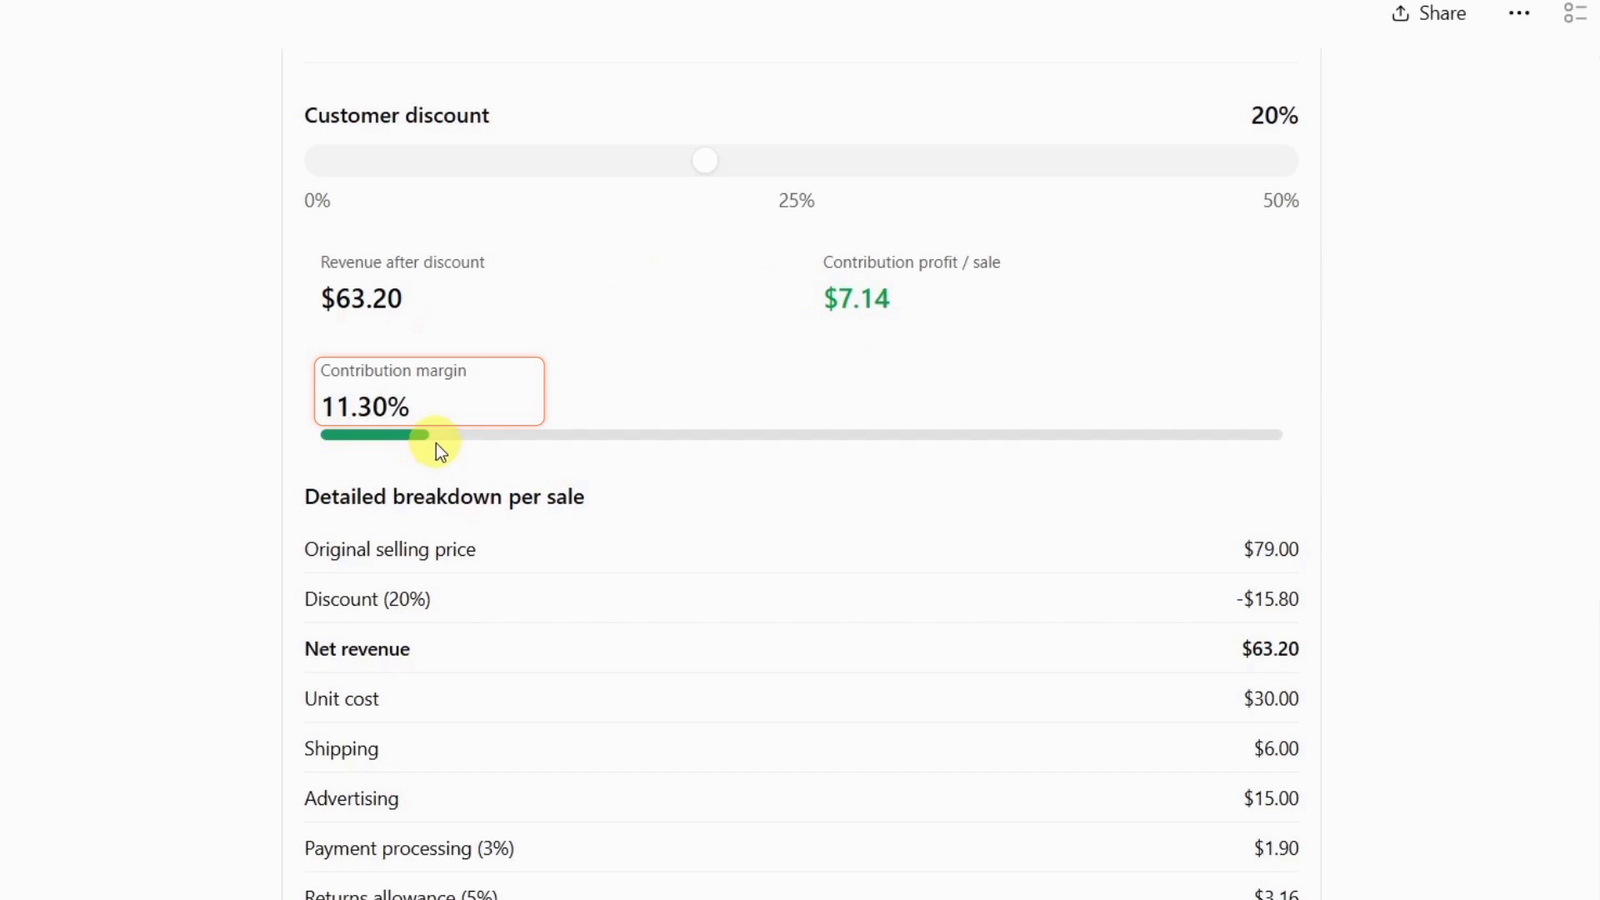The height and width of the screenshot is (900, 1600).
Task: Click the Discount (20%) row label
Action: 367,599
